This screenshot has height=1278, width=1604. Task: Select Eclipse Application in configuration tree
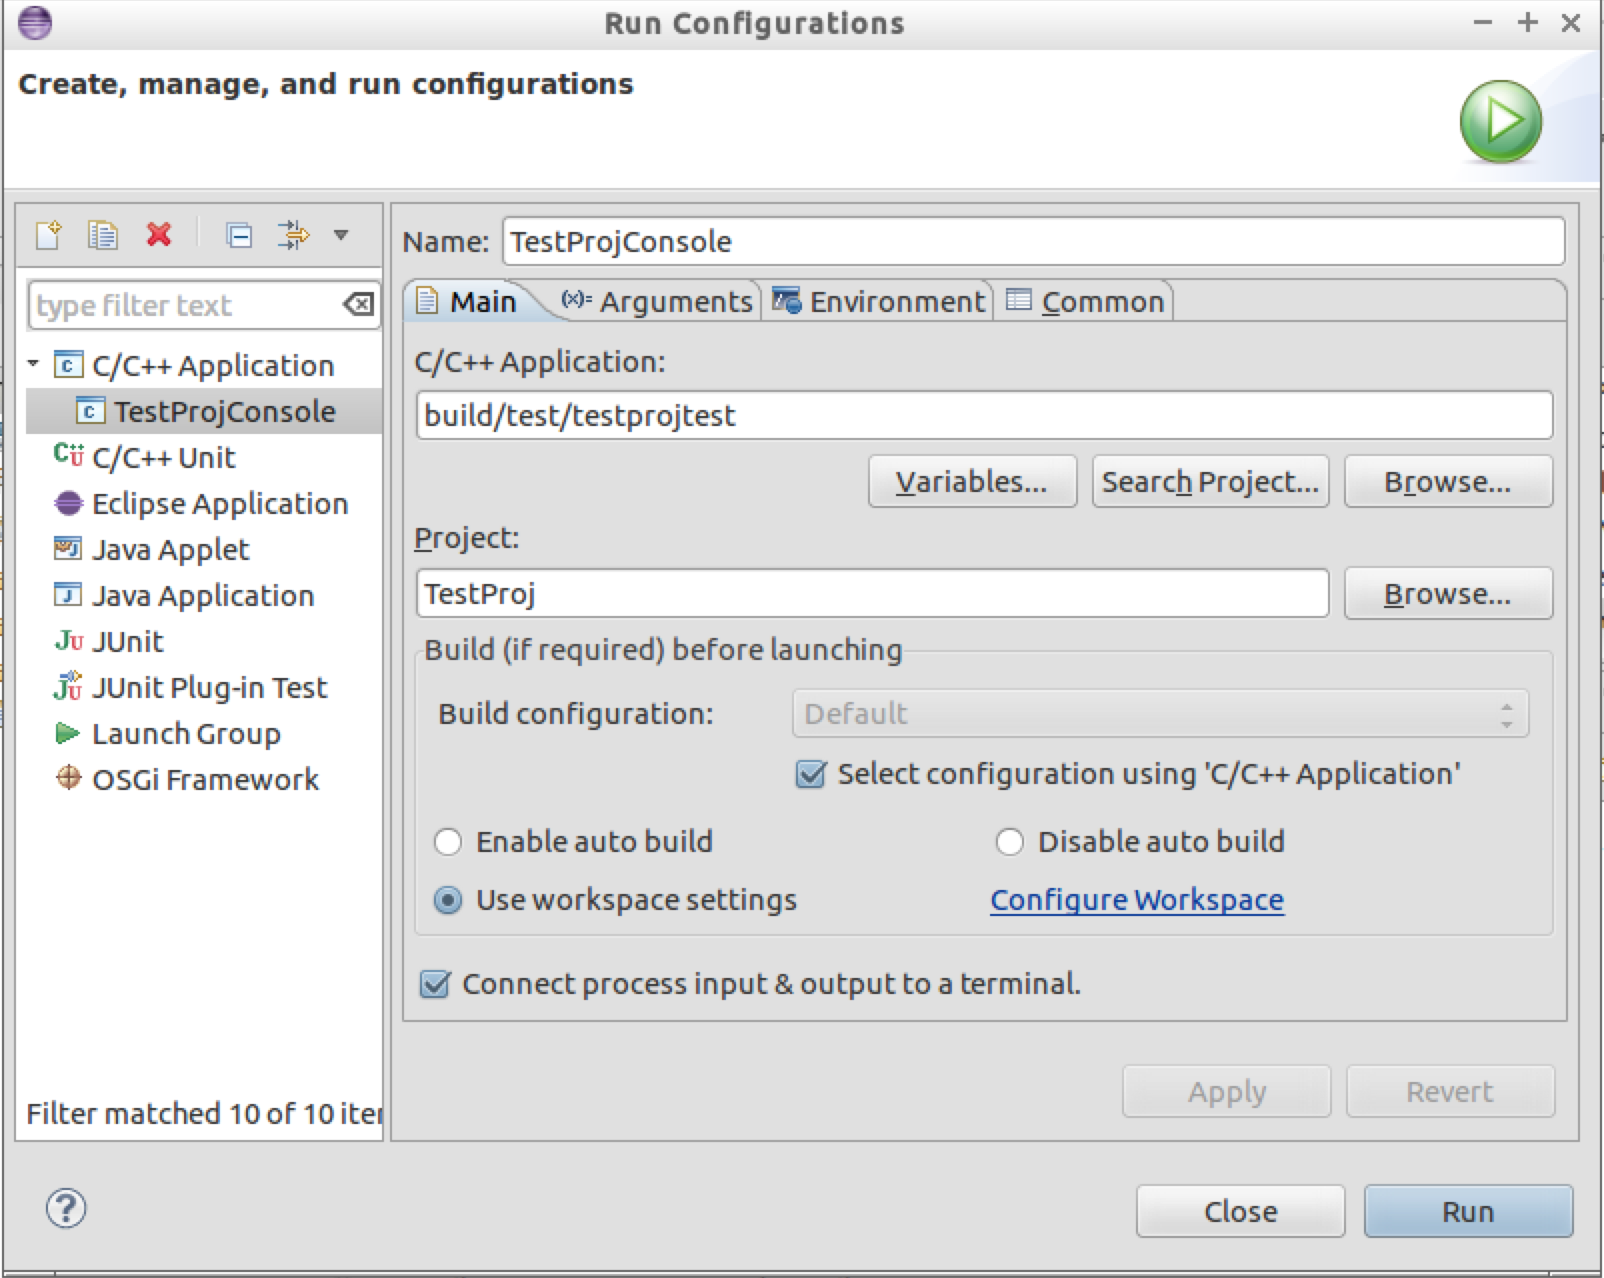click(219, 504)
